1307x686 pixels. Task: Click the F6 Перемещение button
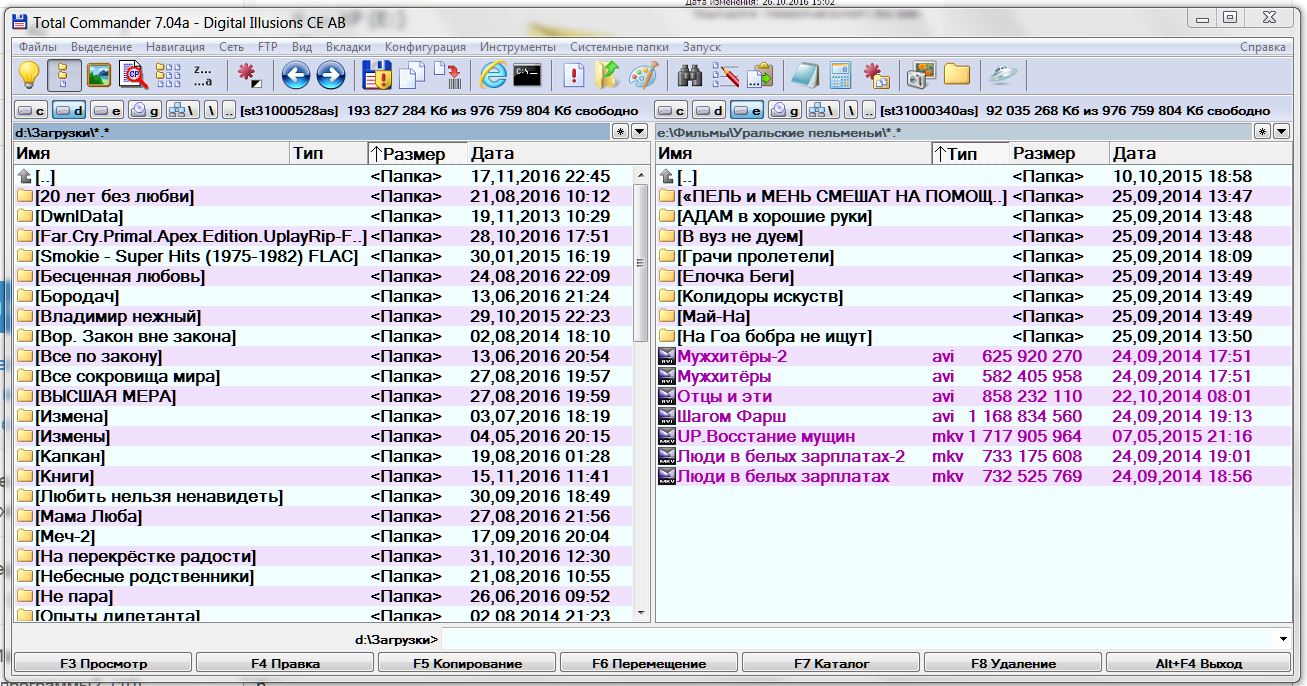[649, 663]
